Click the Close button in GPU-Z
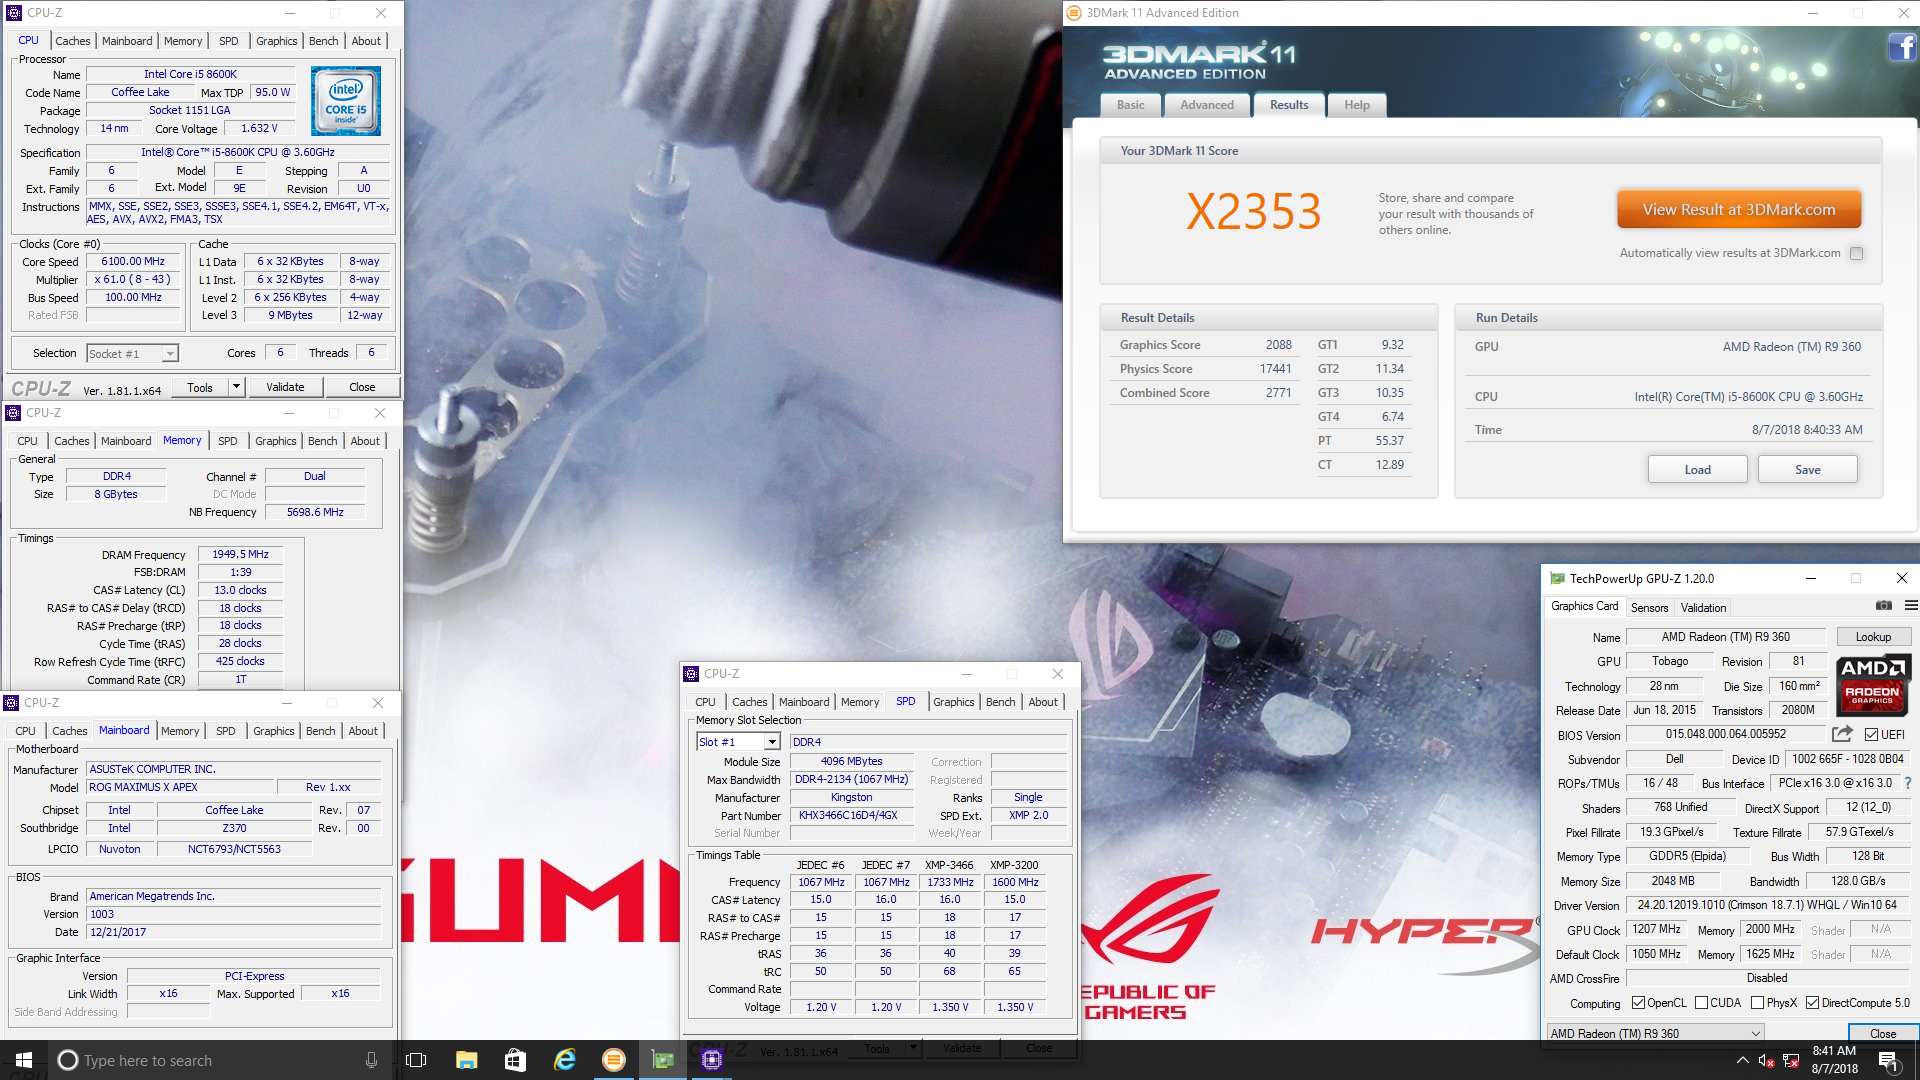1920x1080 pixels. [x=1883, y=1033]
